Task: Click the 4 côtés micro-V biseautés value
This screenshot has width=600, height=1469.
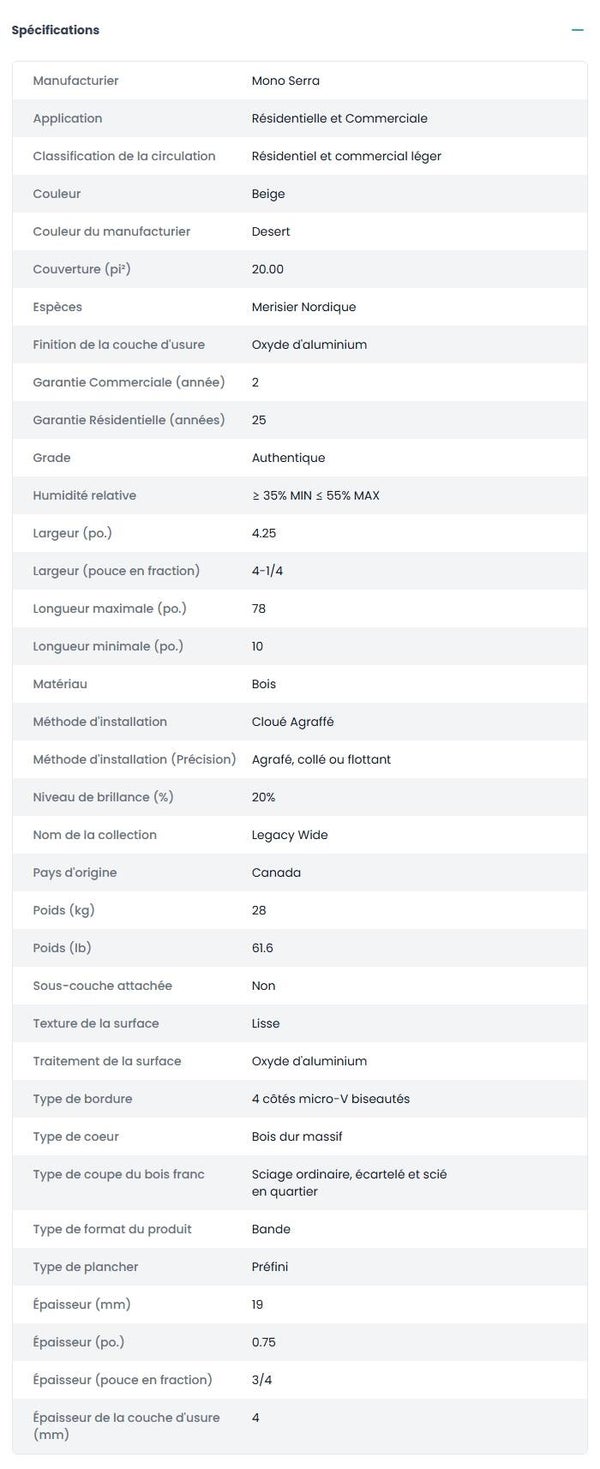Action: tap(330, 1099)
